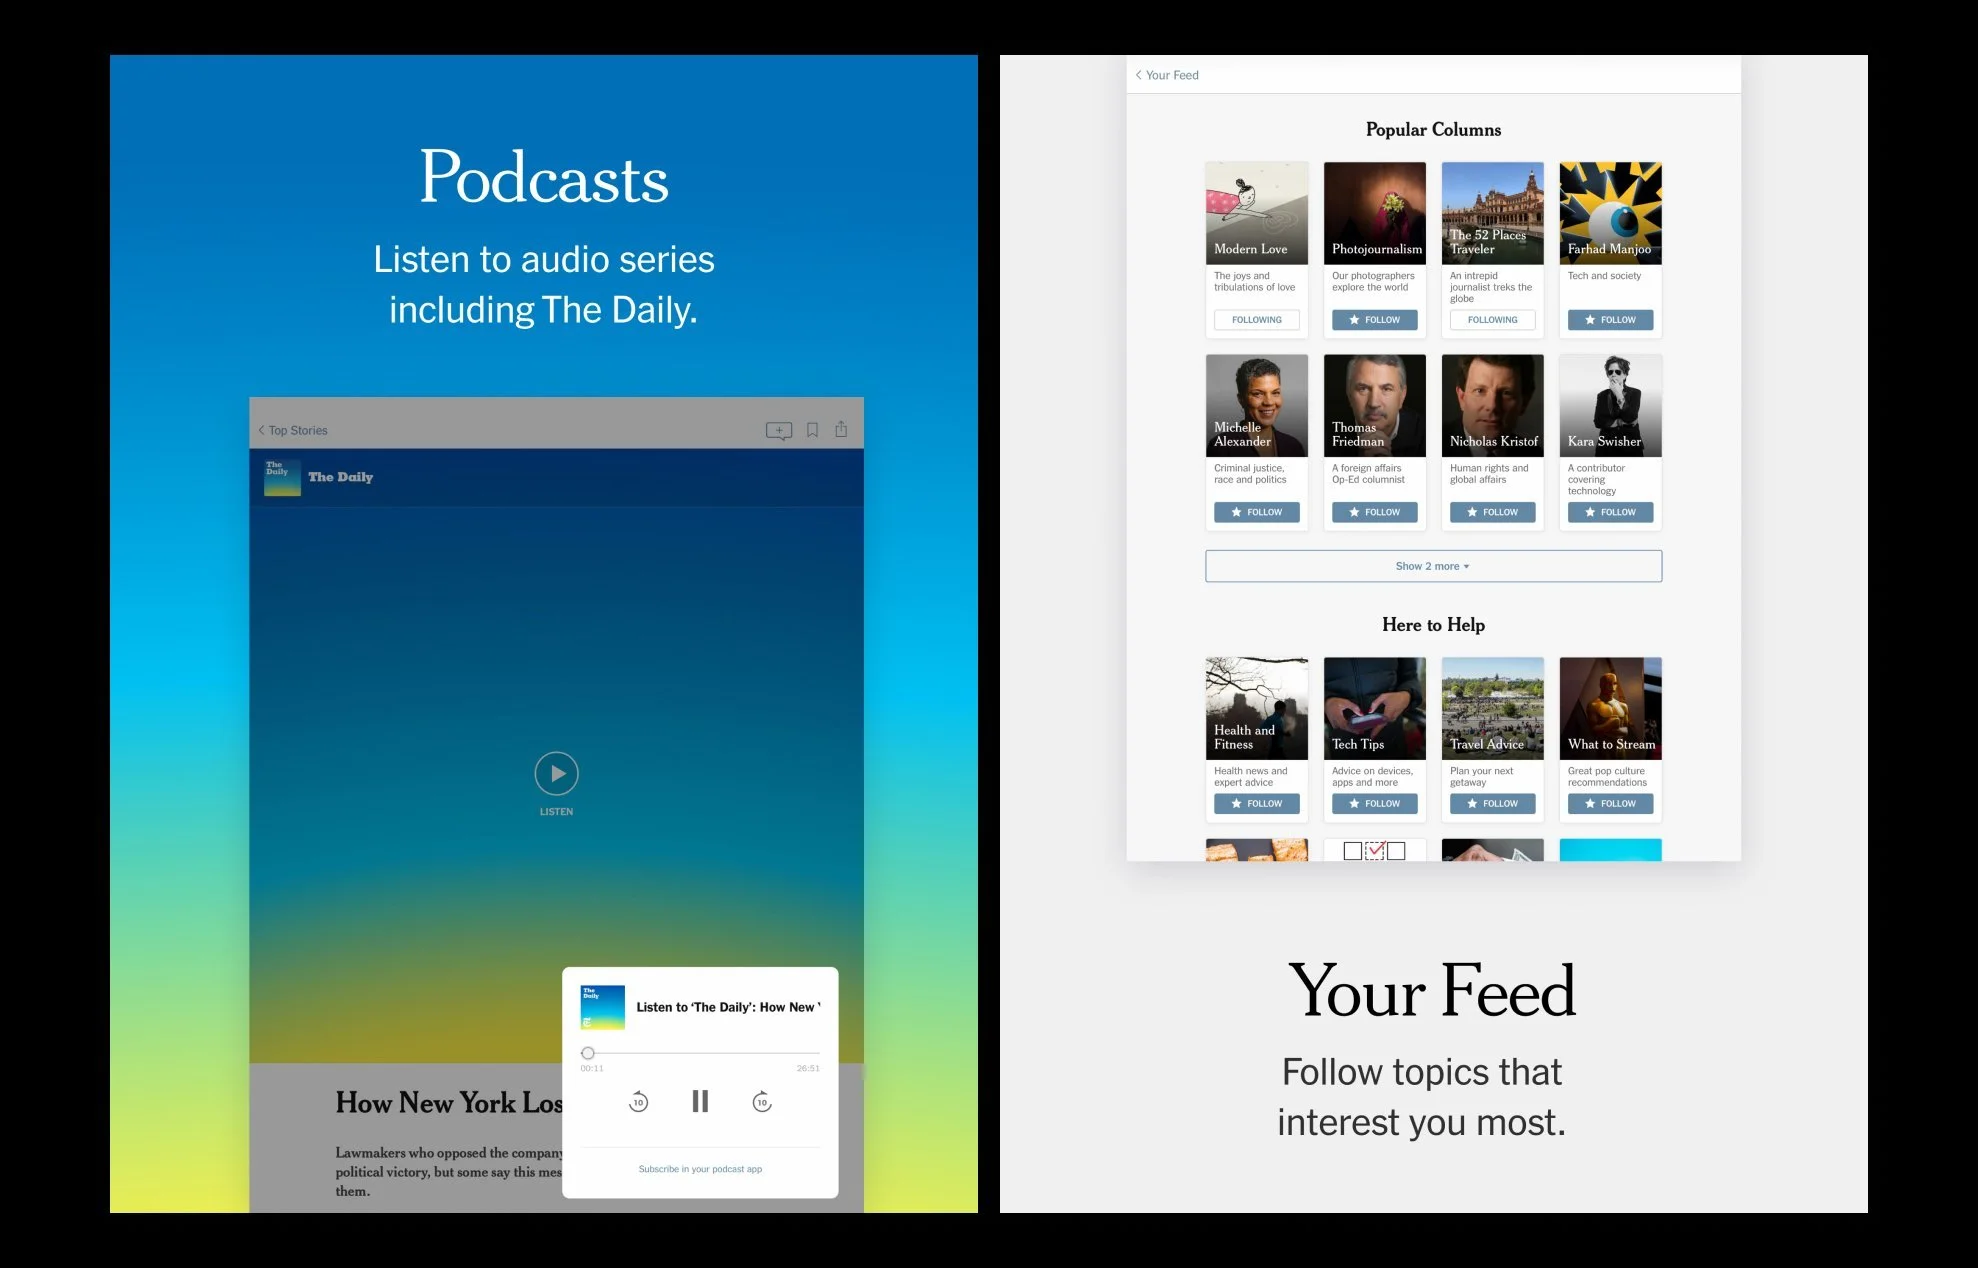Open Thomas Friedman's portrait card
The height and width of the screenshot is (1268, 1978).
coord(1375,406)
